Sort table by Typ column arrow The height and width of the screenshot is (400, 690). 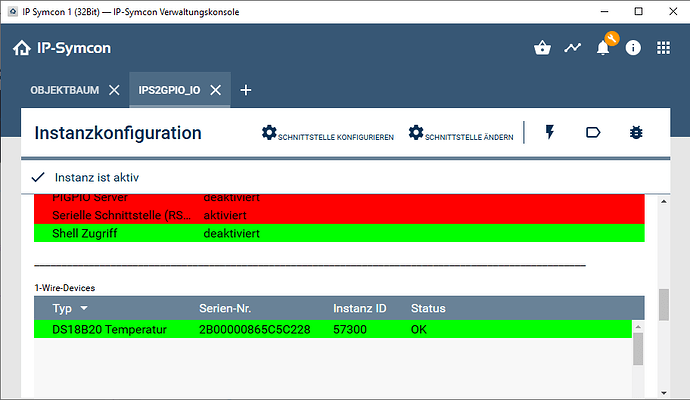pyautogui.click(x=84, y=308)
